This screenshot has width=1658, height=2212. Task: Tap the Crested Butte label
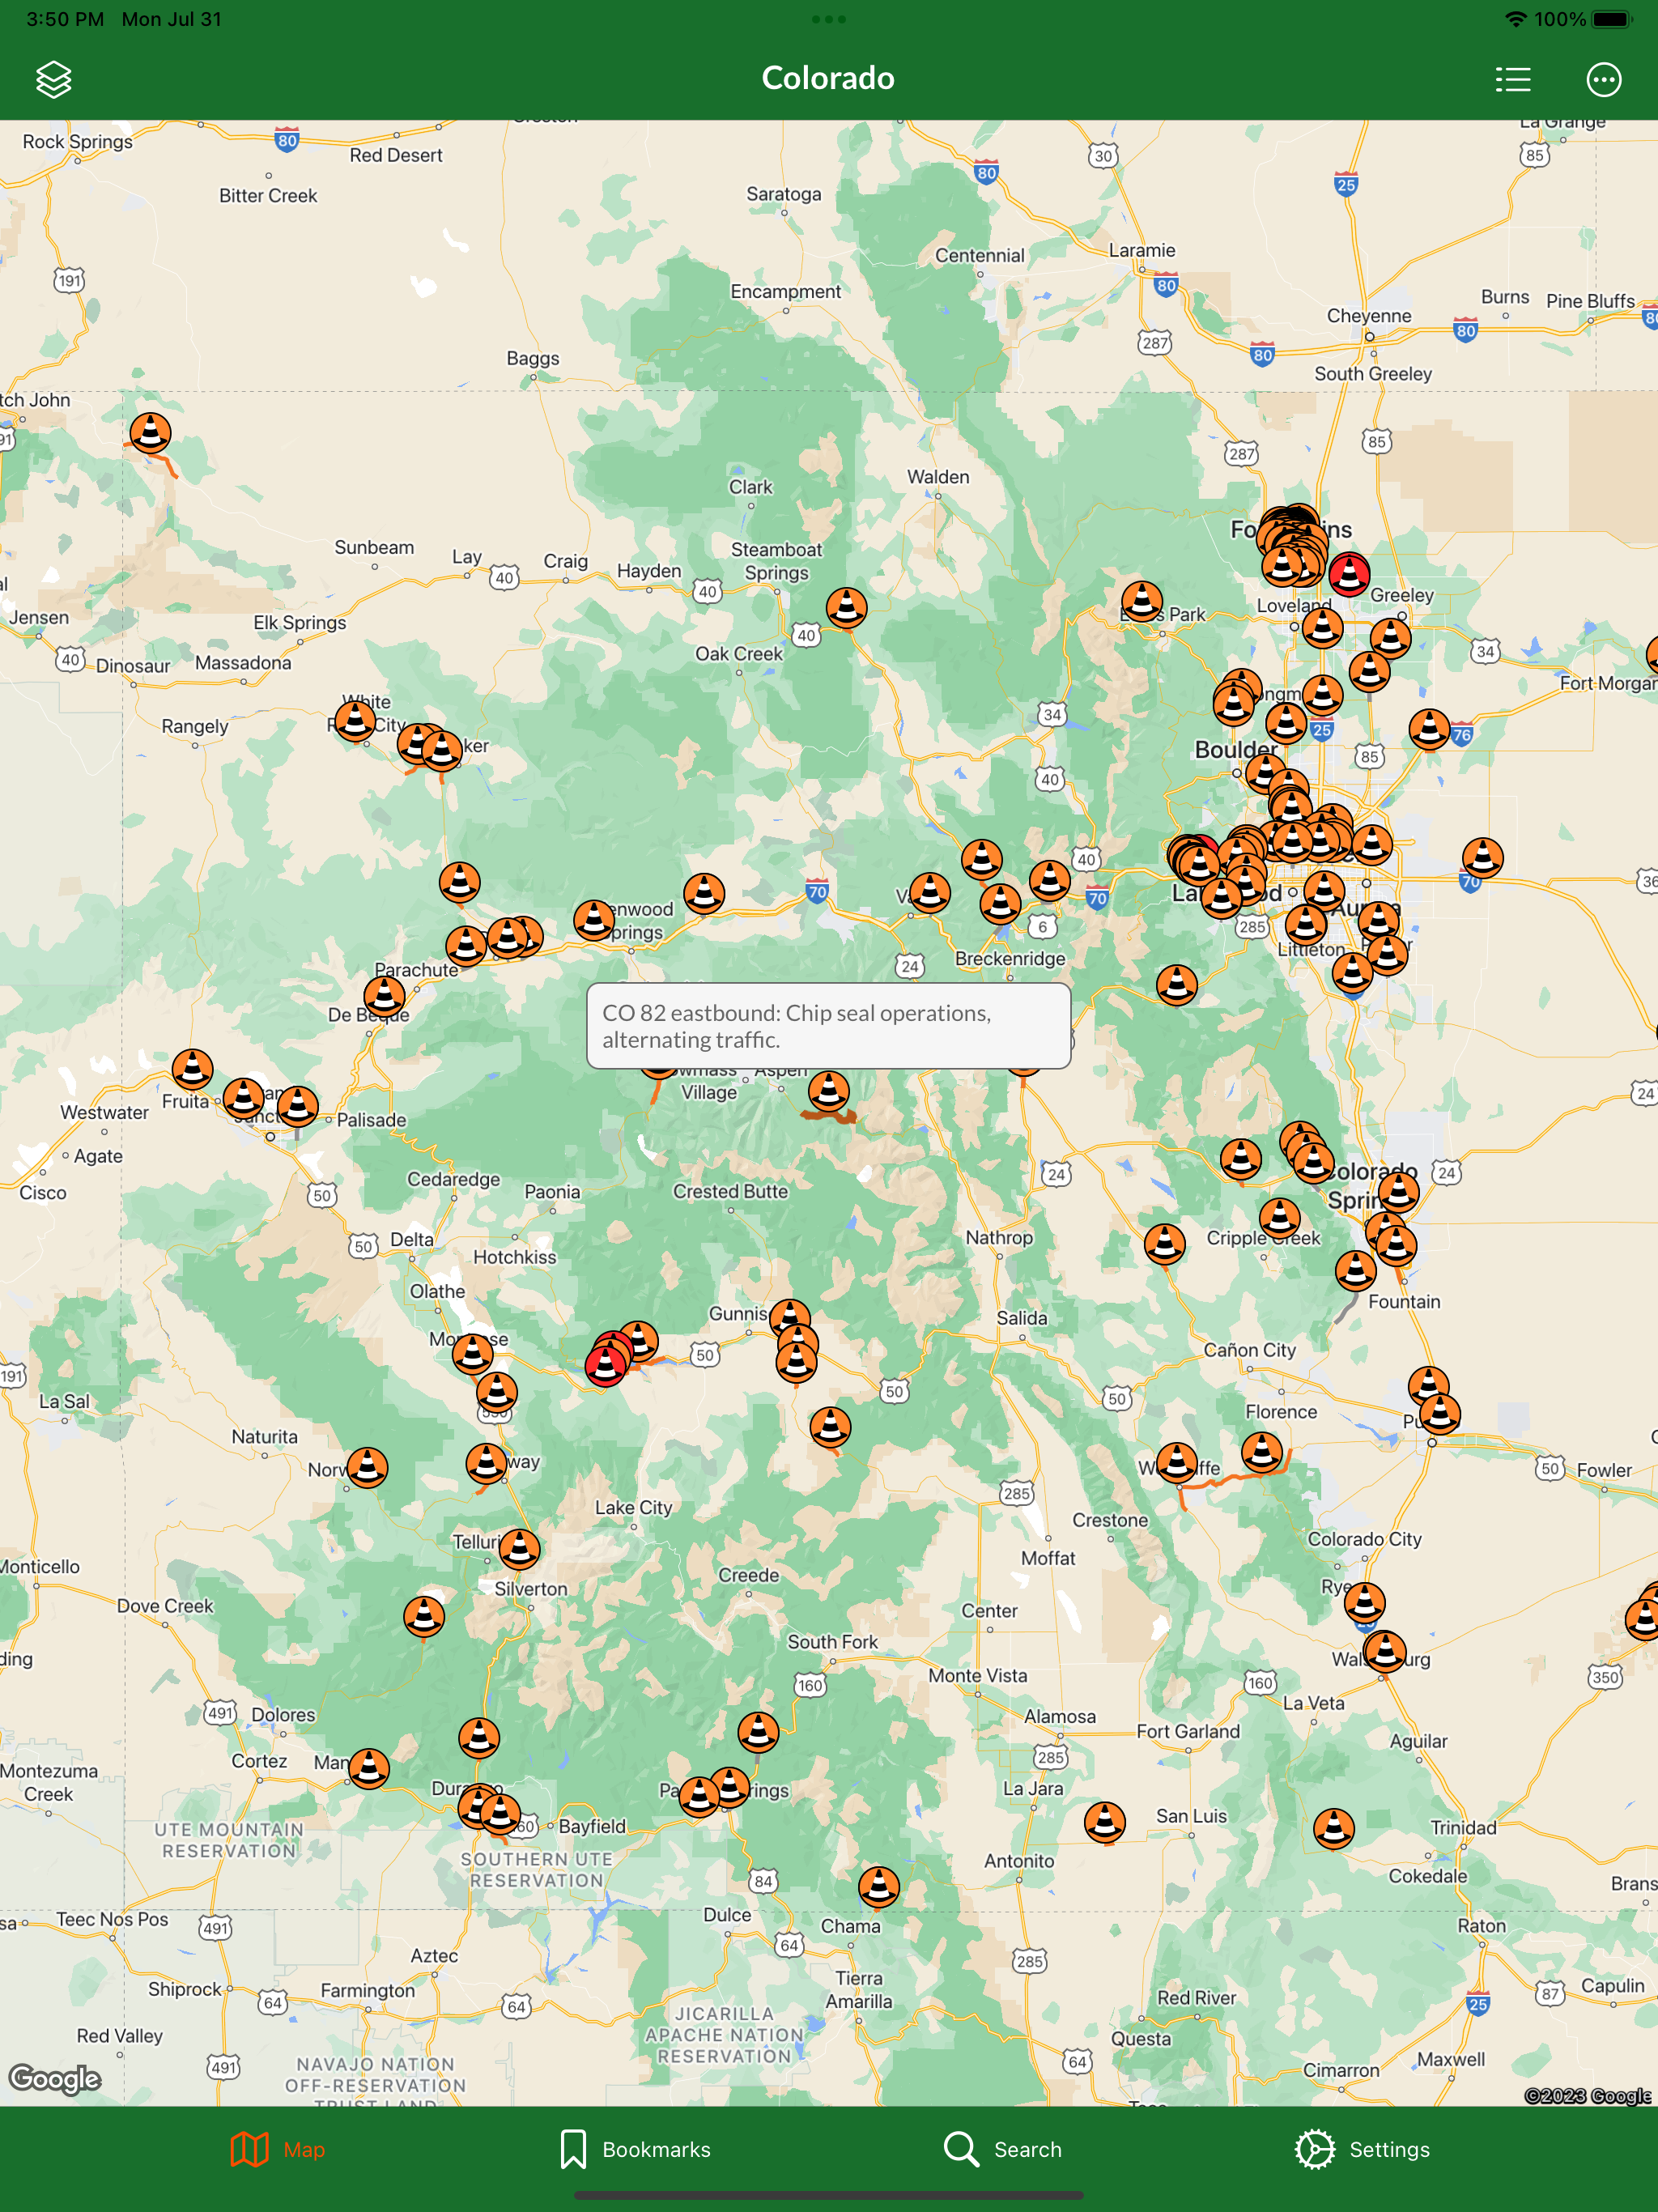tap(730, 1191)
